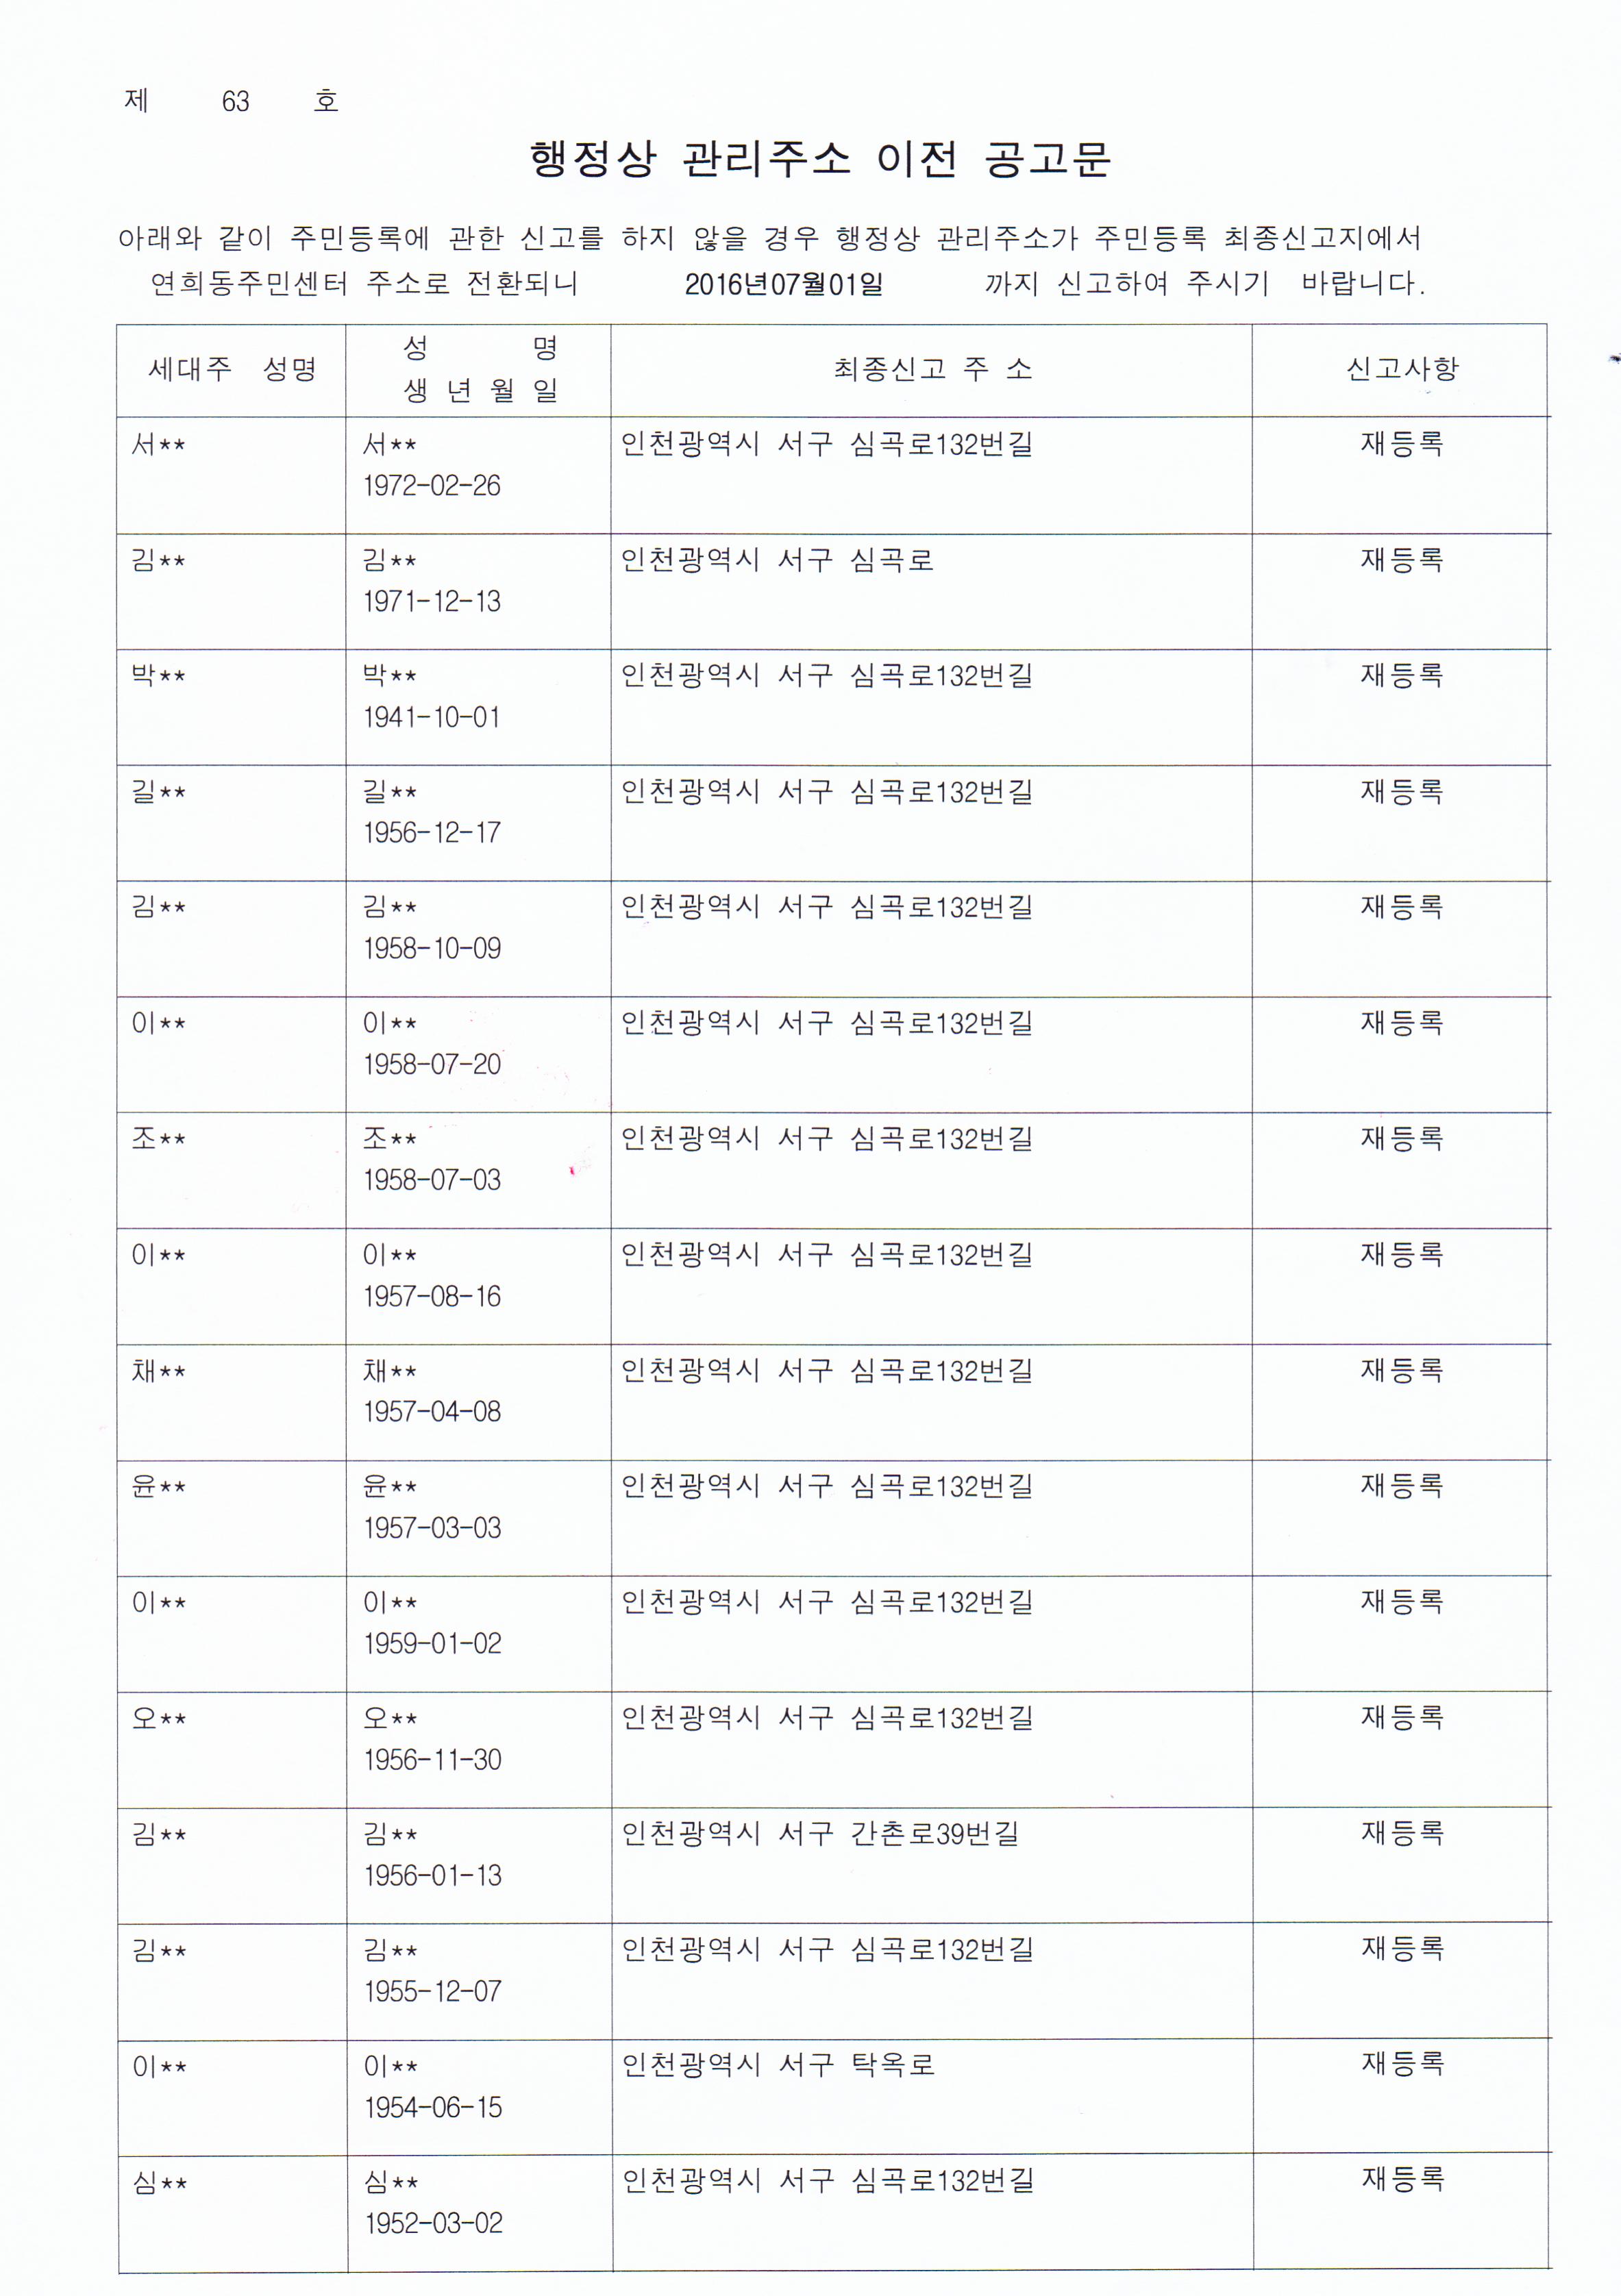Select birth date 1941-10-01 for 박**
This screenshot has height=2296, width=1621.
(x=431, y=717)
